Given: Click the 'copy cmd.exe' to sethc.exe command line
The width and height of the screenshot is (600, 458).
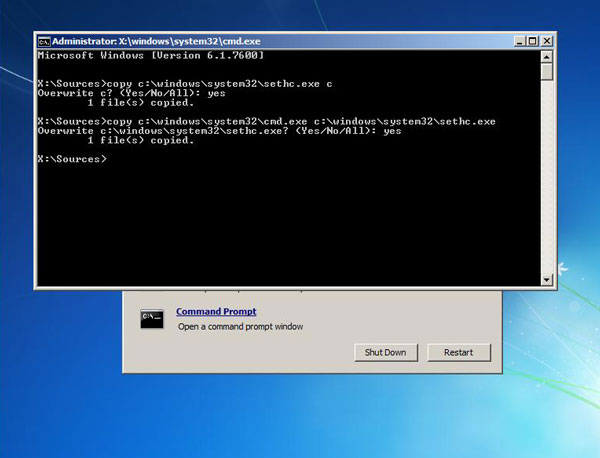Looking at the screenshot, I should point(230,121).
